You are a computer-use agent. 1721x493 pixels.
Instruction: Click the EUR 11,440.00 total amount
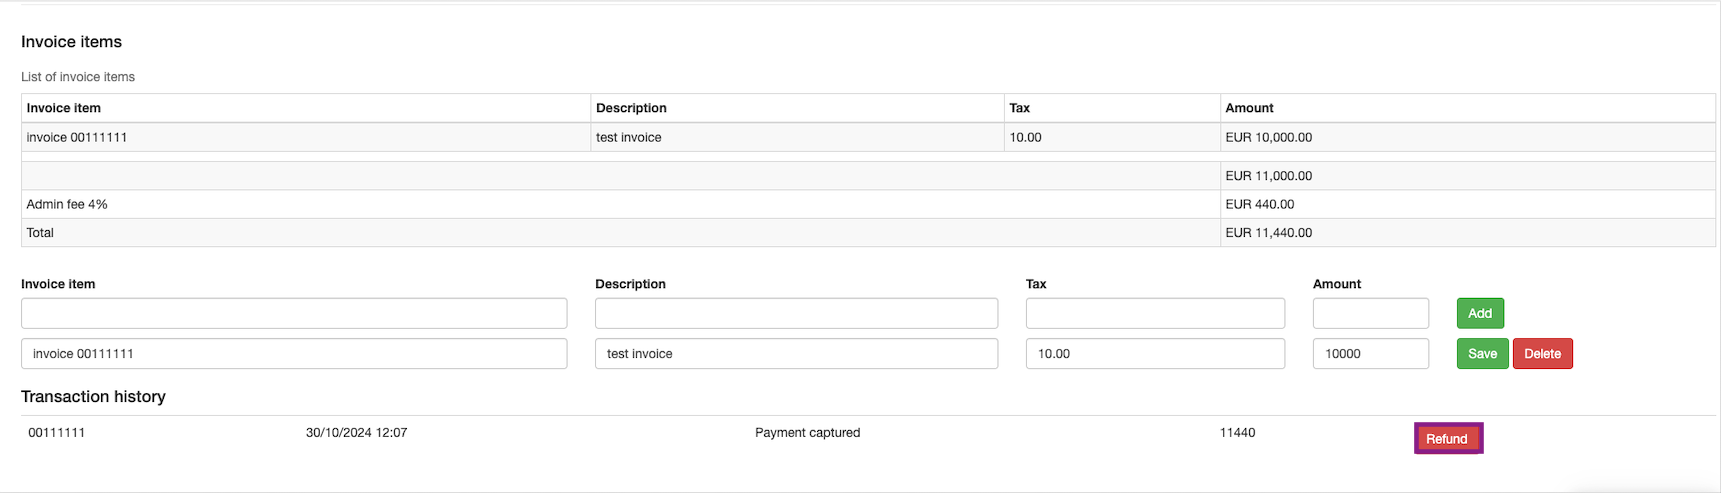[1268, 233]
